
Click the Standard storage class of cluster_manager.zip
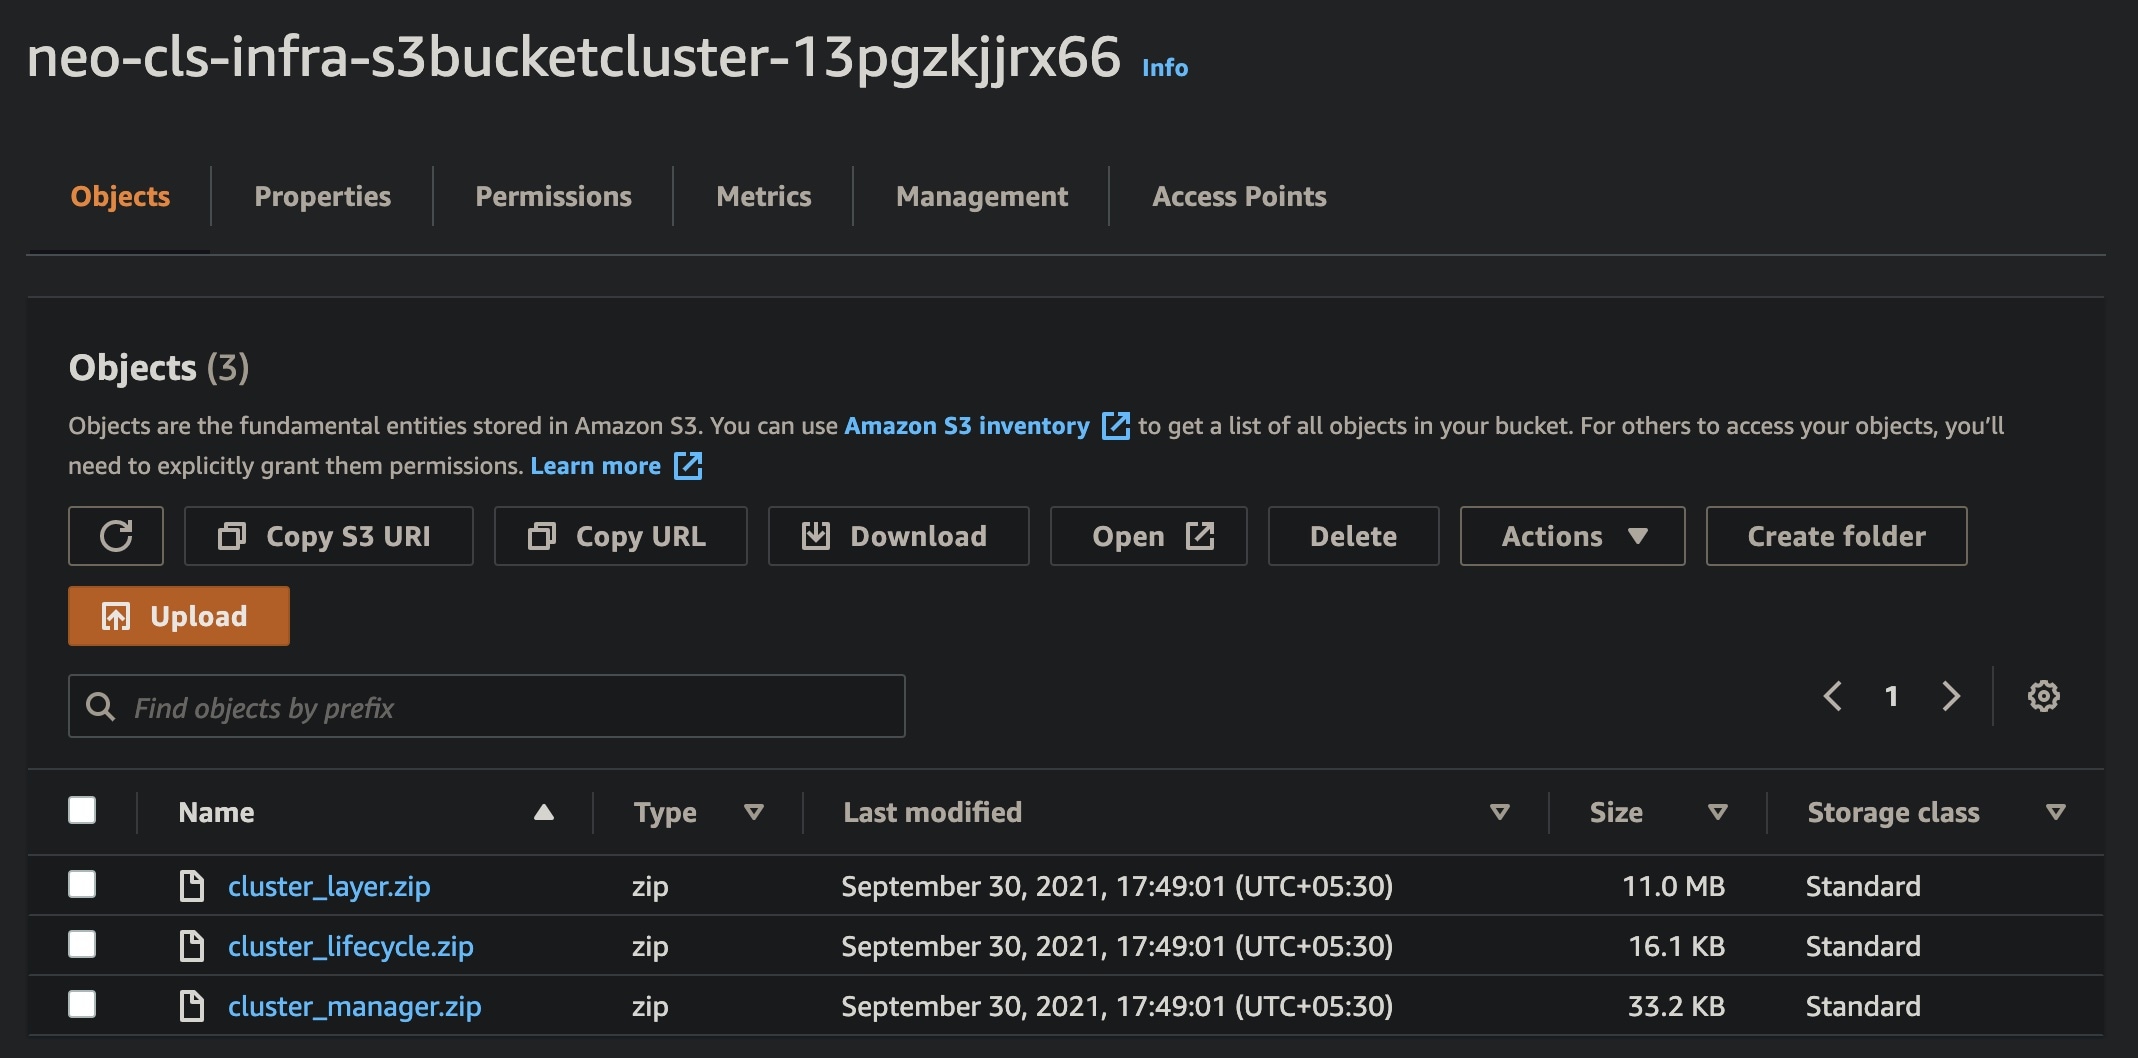1863,1006
